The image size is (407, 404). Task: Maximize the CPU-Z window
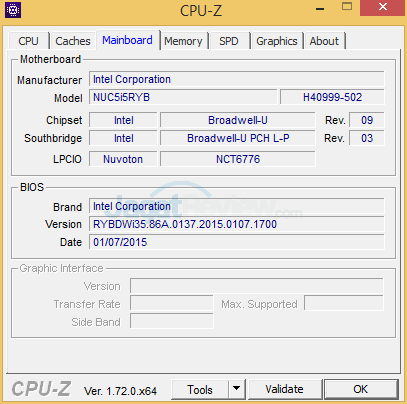click(x=347, y=7)
